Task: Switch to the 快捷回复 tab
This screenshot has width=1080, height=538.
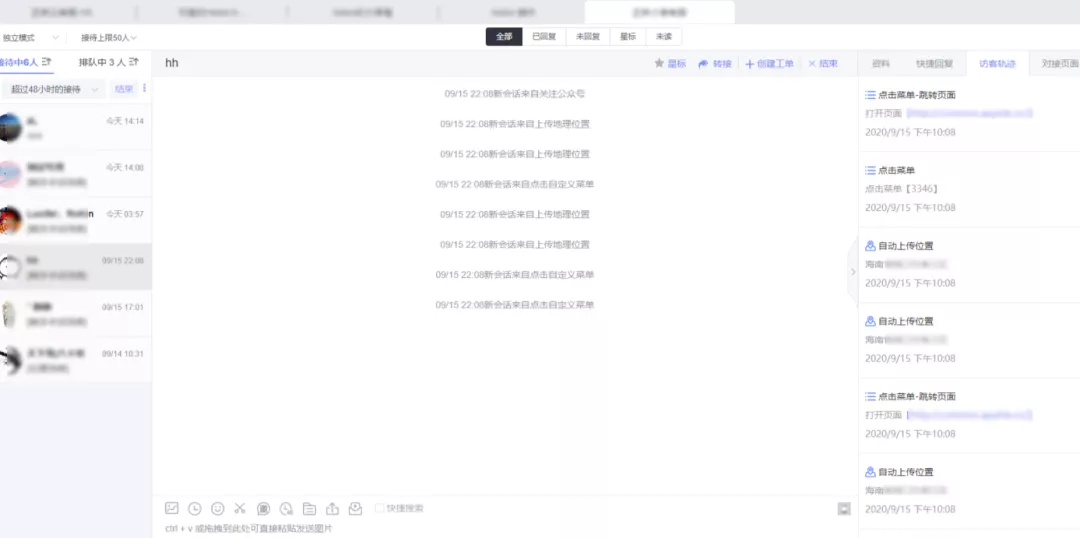Action: coord(934,63)
